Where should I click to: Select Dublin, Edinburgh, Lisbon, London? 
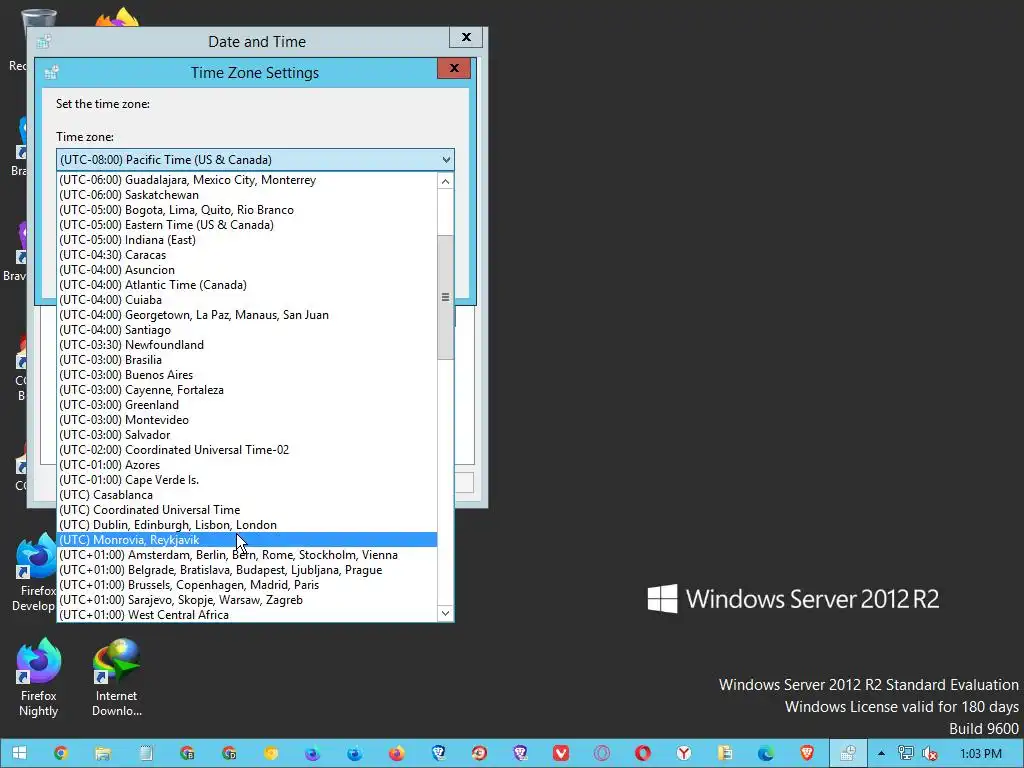tap(247, 525)
